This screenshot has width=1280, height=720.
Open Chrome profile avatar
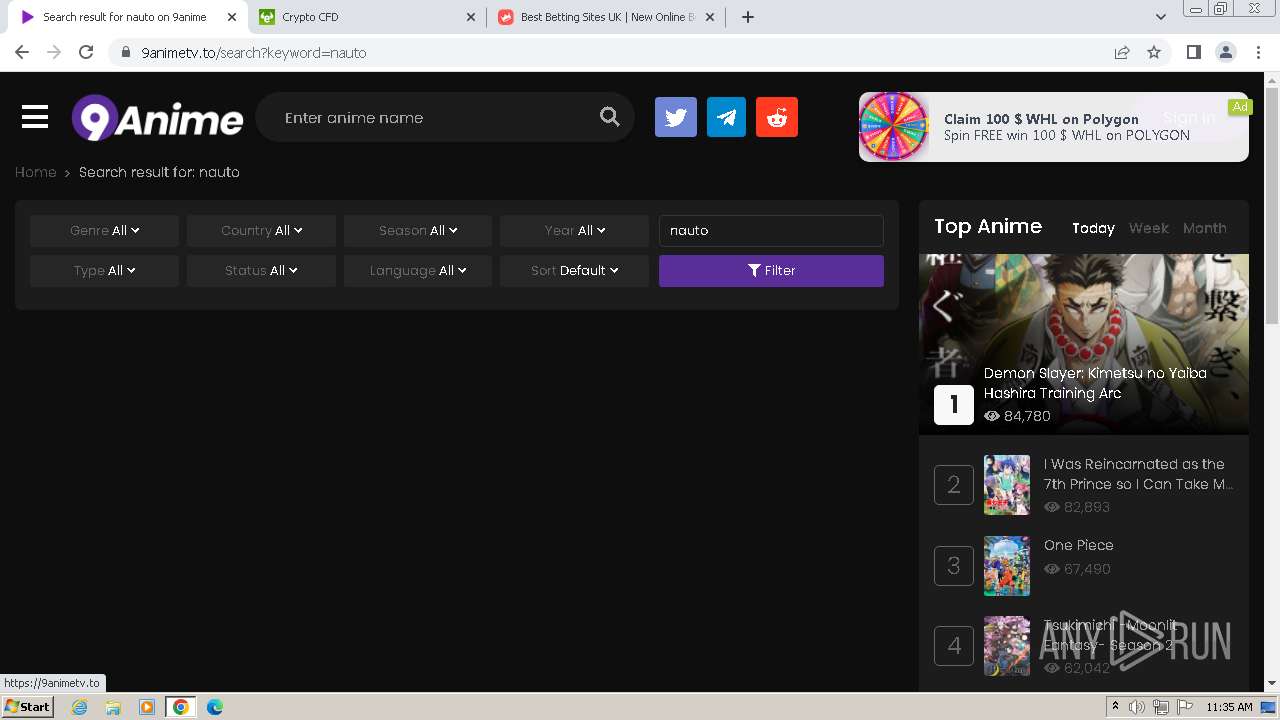(x=1225, y=52)
